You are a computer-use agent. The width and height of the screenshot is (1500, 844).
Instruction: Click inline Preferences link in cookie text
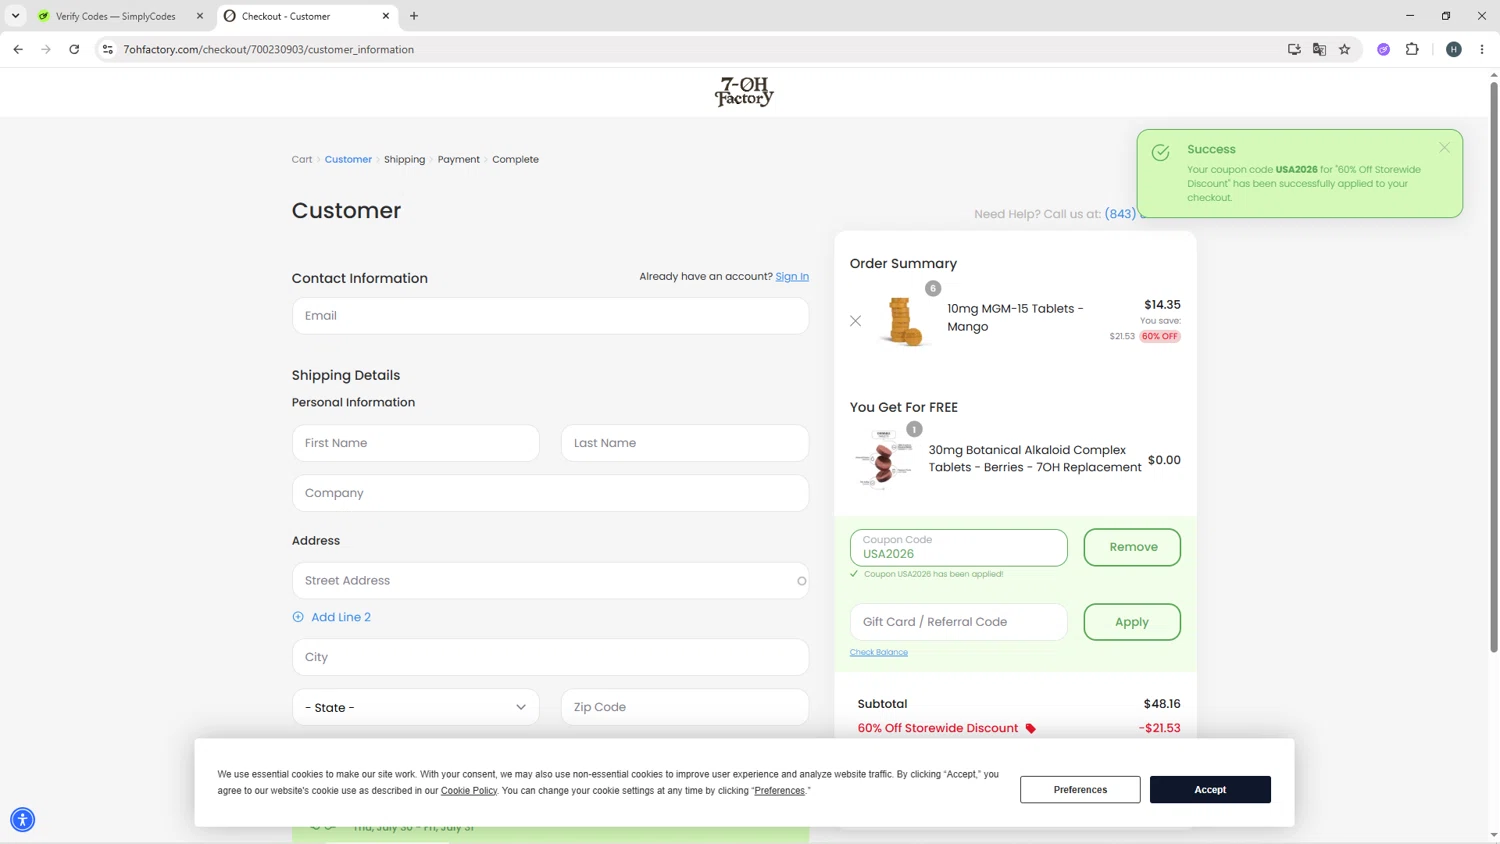point(780,791)
